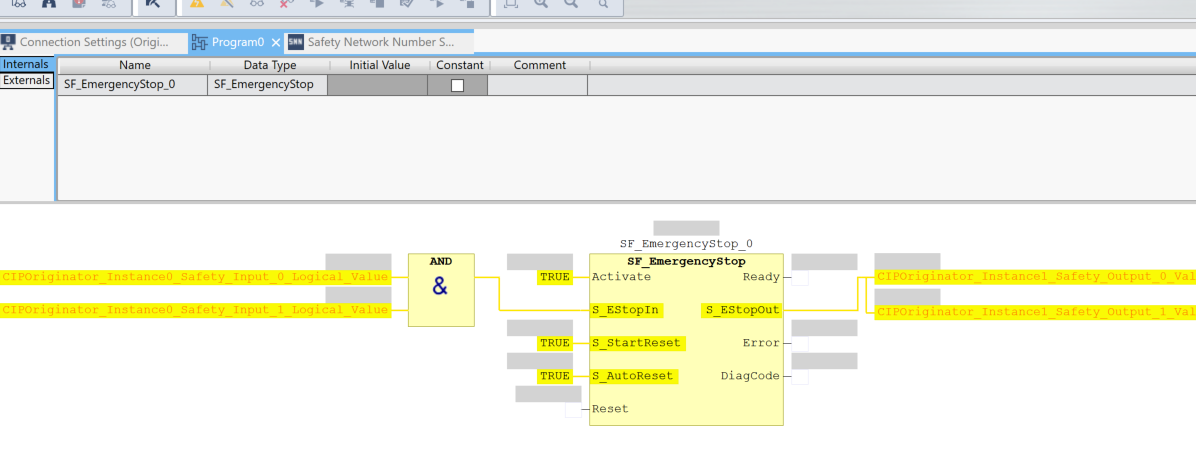Select the SF_EmergencyStop data type cell
1196x454 pixels.
pyautogui.click(x=268, y=85)
